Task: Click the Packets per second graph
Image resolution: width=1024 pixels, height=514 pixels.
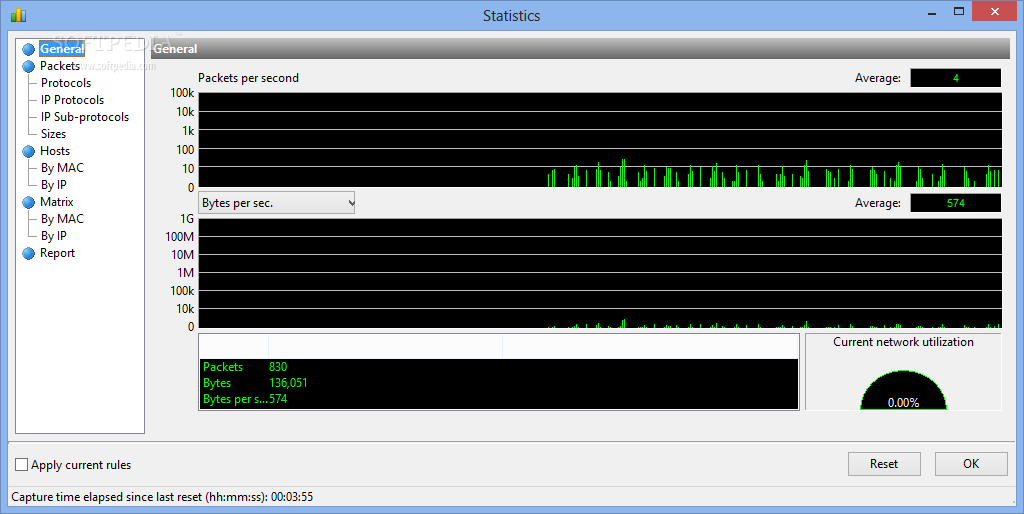Action: point(600,140)
